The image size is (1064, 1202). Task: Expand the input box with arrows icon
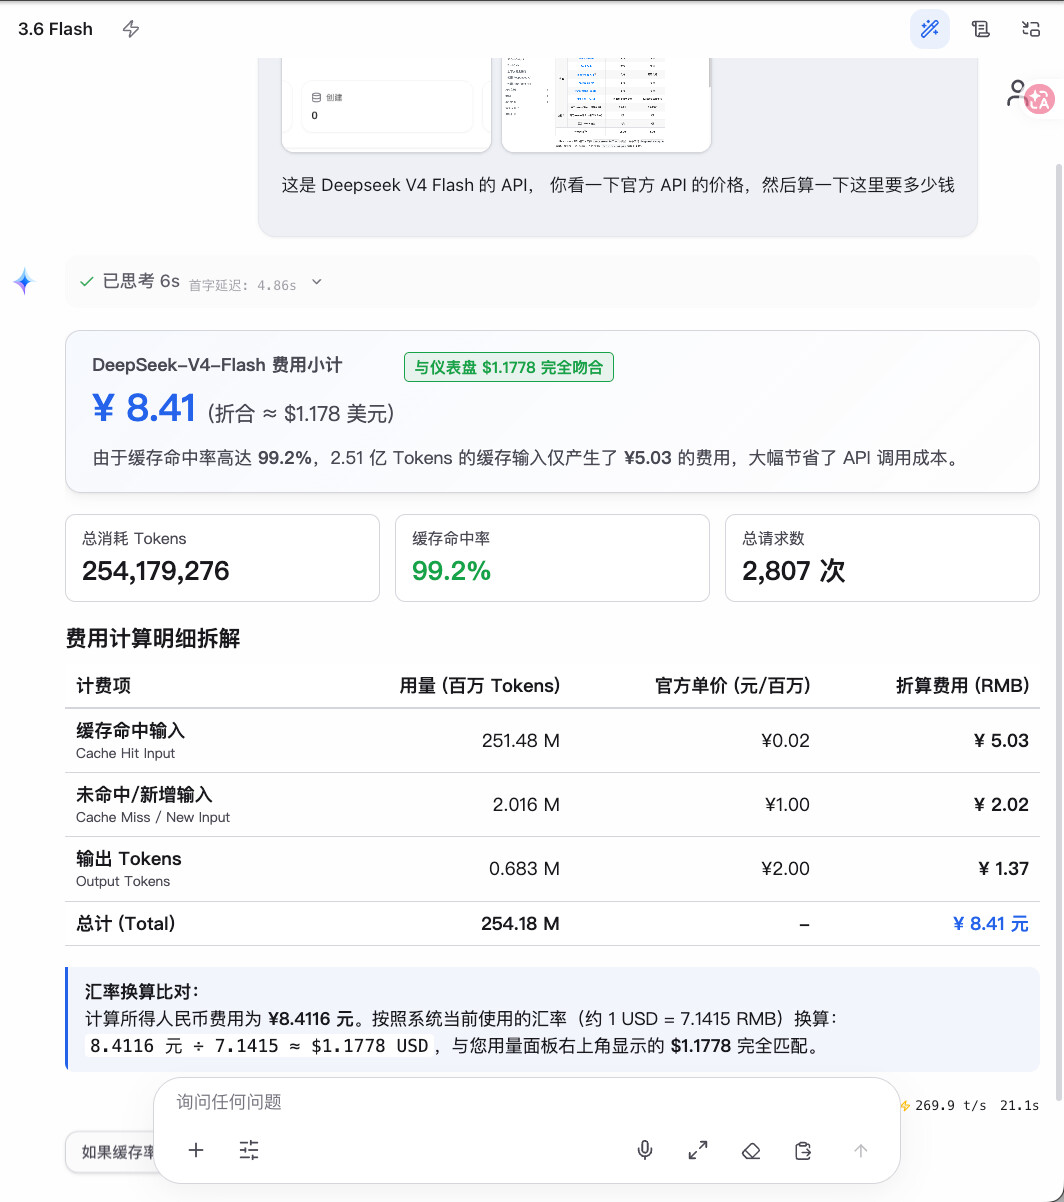698,1151
